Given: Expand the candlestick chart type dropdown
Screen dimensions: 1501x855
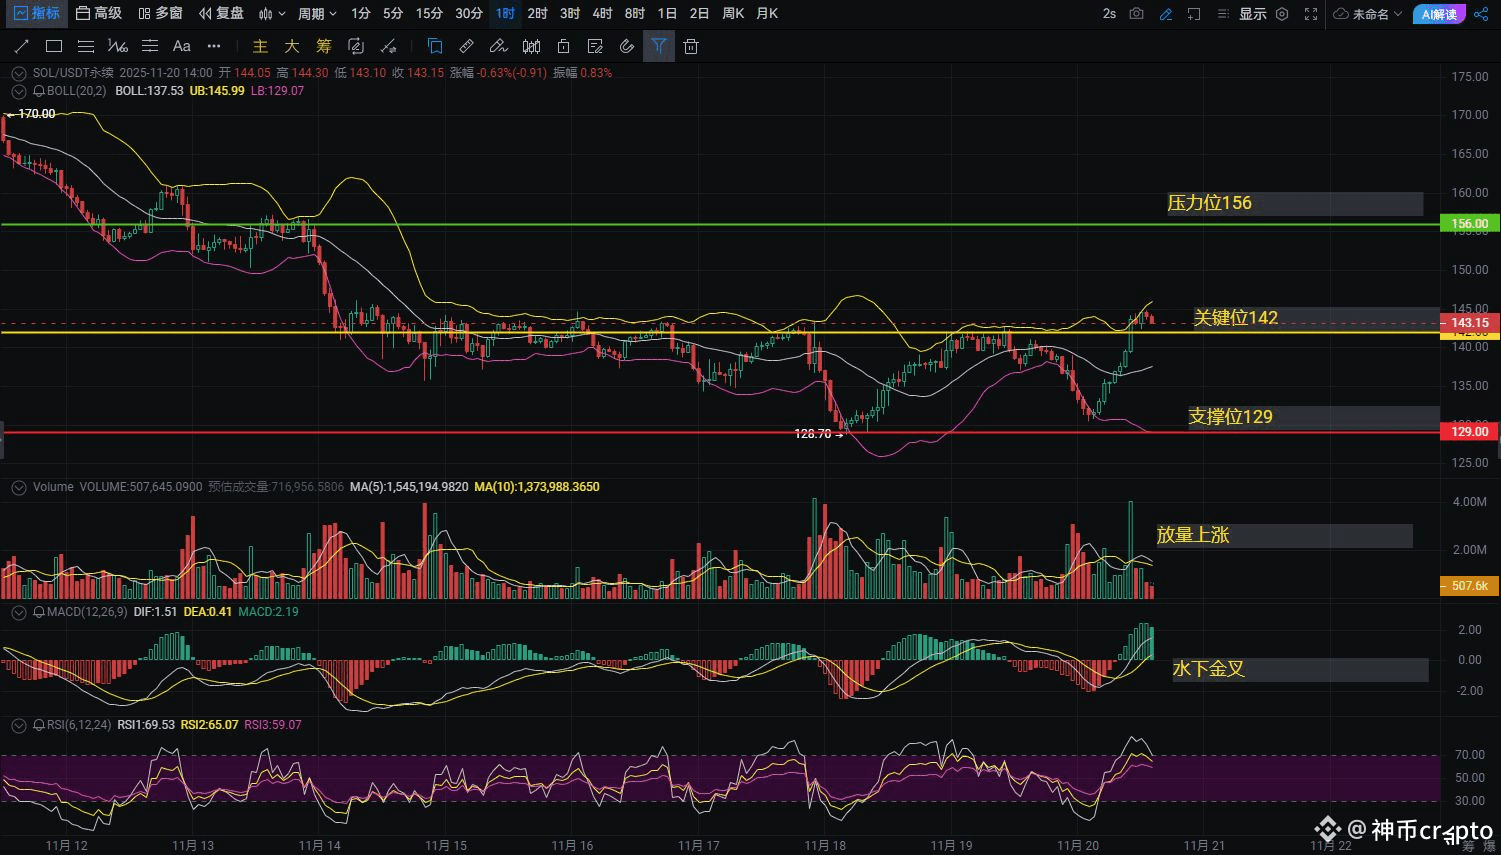Looking at the screenshot, I should point(272,14).
